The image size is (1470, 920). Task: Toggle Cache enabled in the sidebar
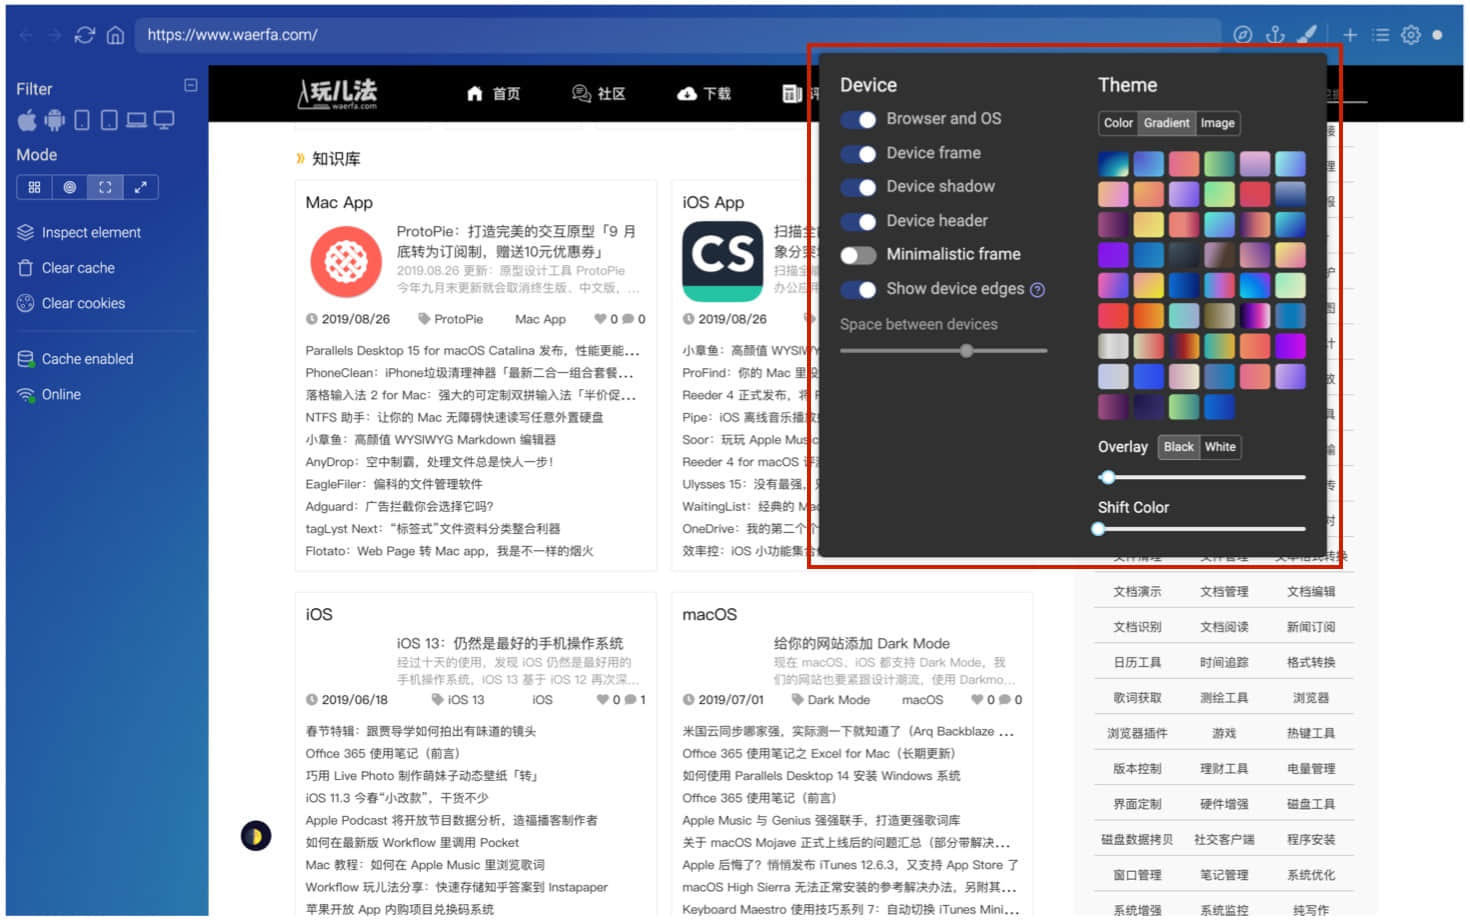pos(75,359)
